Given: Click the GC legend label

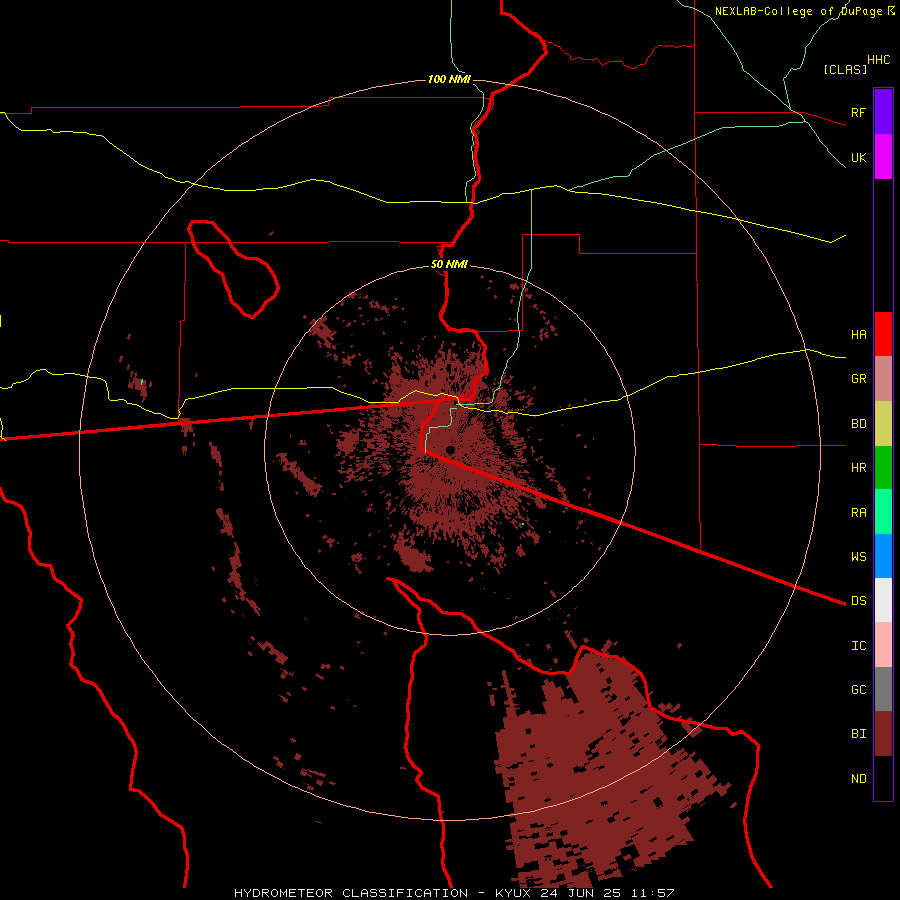Looking at the screenshot, I should tap(858, 689).
